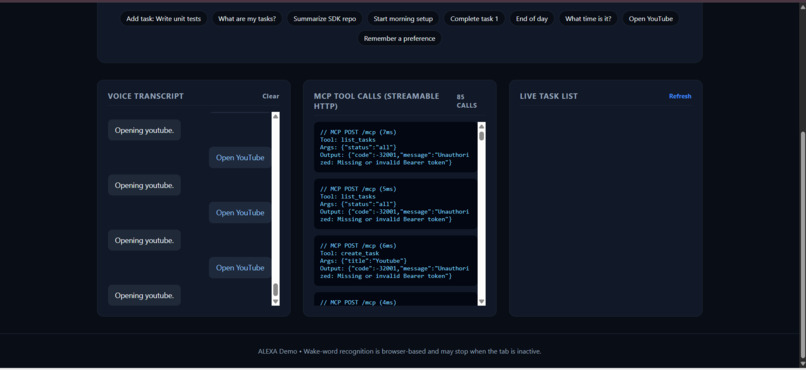Run the 'Start morning setup' chip

pyautogui.click(x=403, y=18)
